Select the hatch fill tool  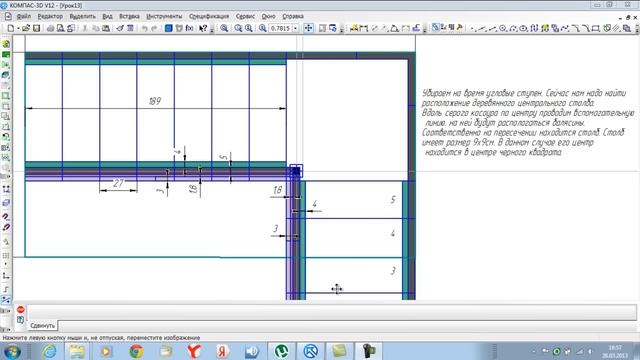tap(616, 28)
